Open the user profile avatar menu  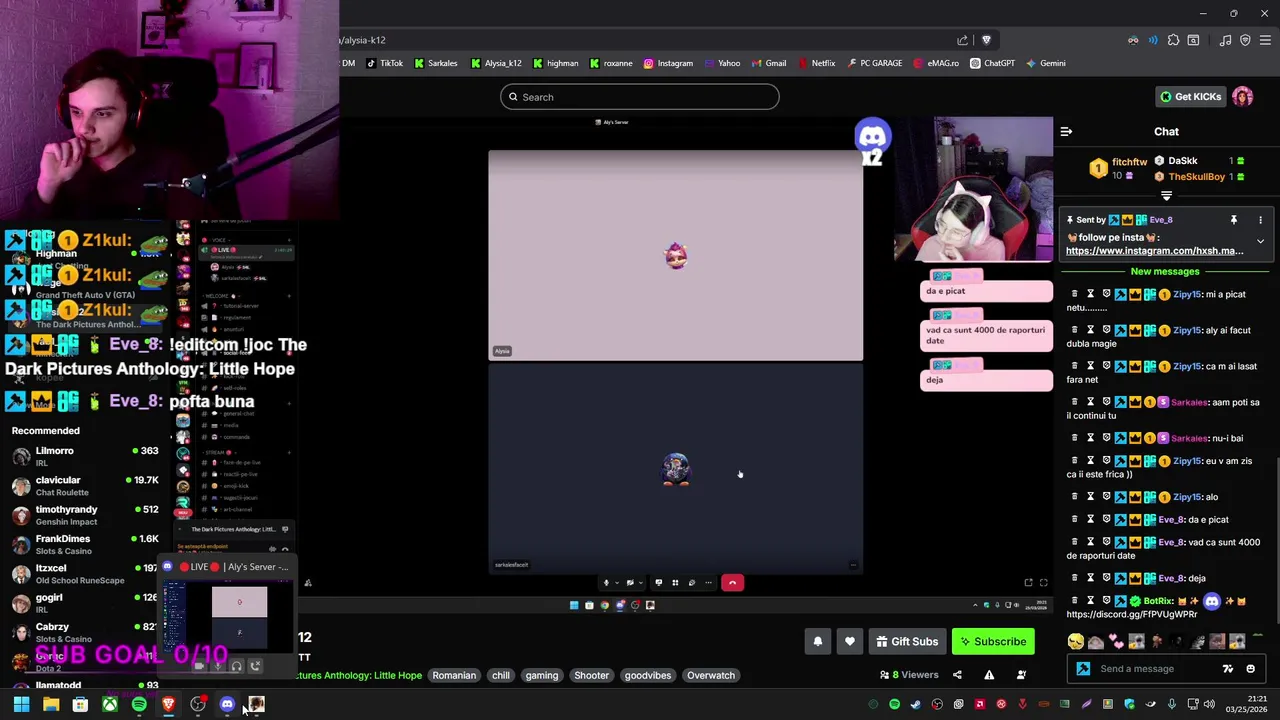click(x=1243, y=97)
